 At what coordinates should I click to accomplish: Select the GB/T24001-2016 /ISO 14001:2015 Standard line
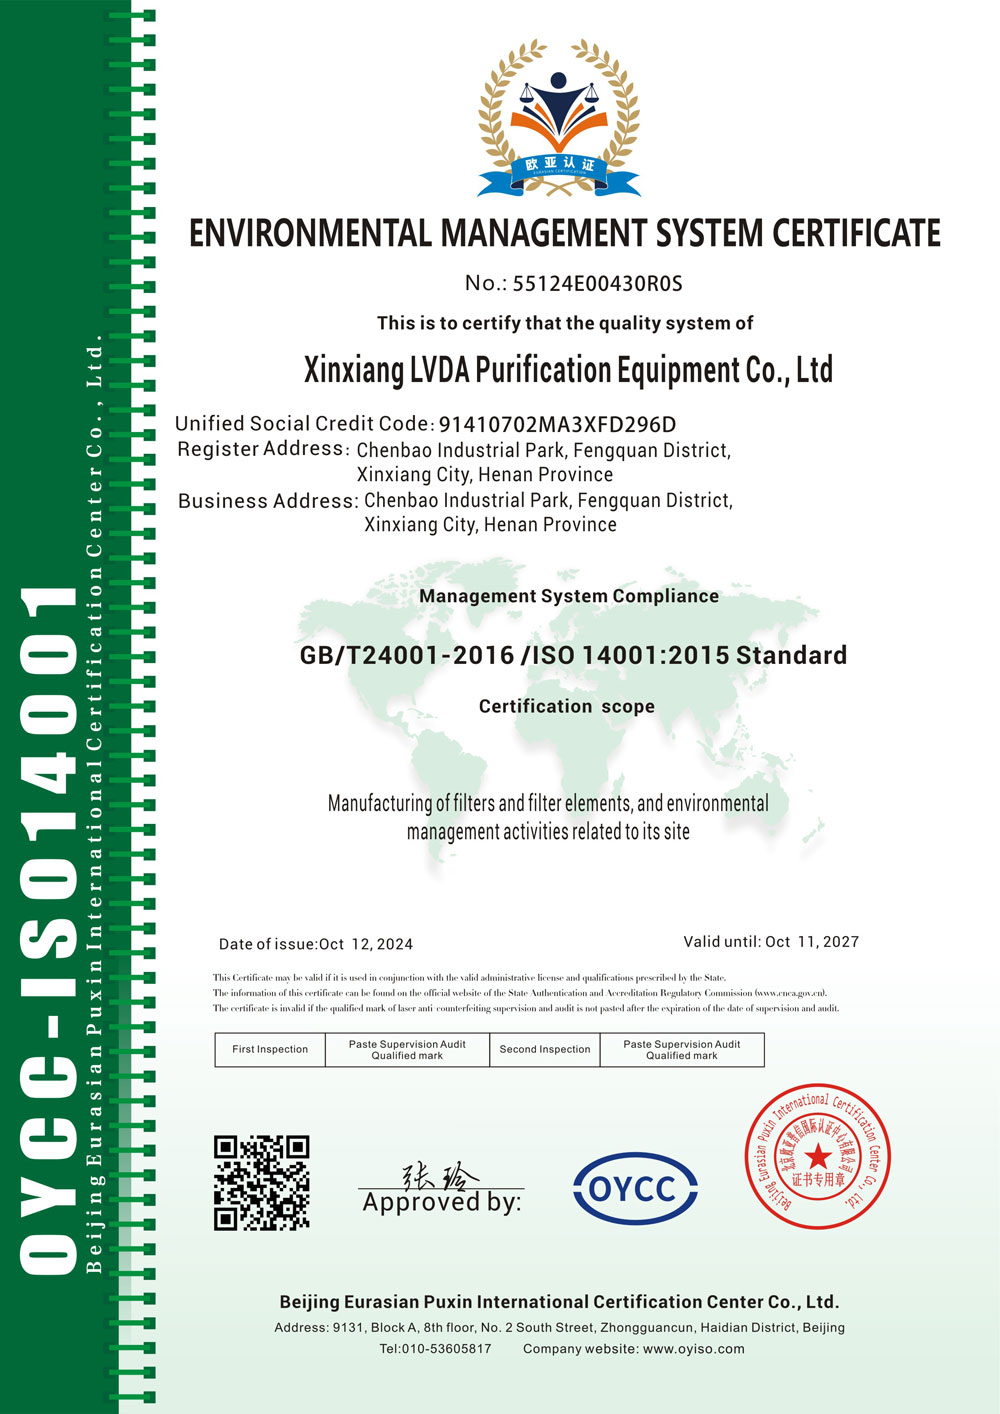573,655
